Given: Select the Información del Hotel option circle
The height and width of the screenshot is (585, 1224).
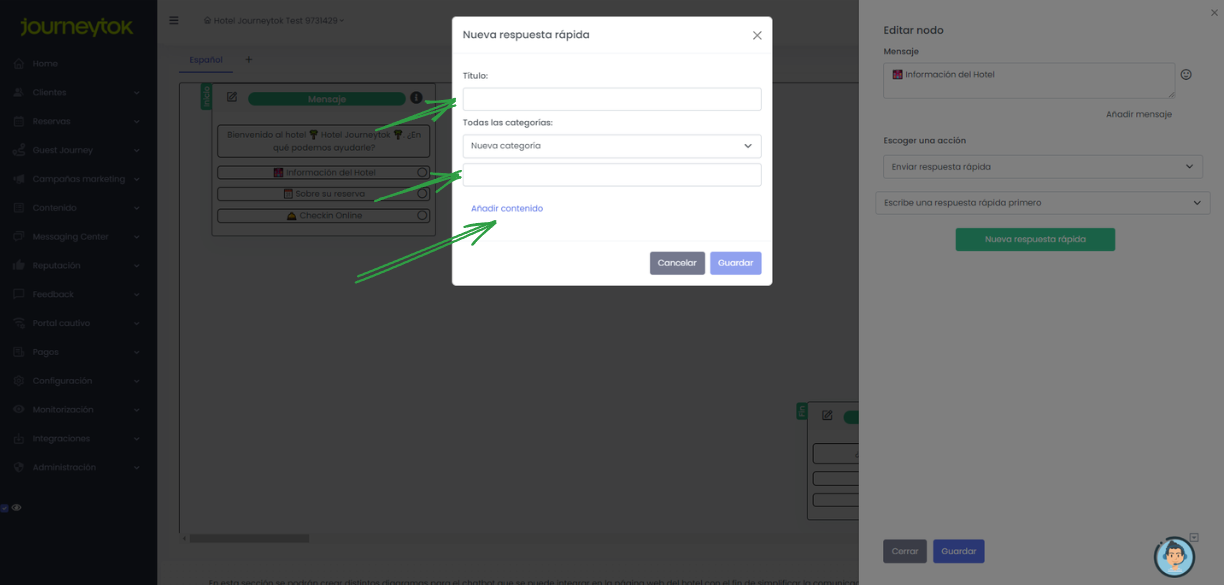Looking at the screenshot, I should [422, 173].
